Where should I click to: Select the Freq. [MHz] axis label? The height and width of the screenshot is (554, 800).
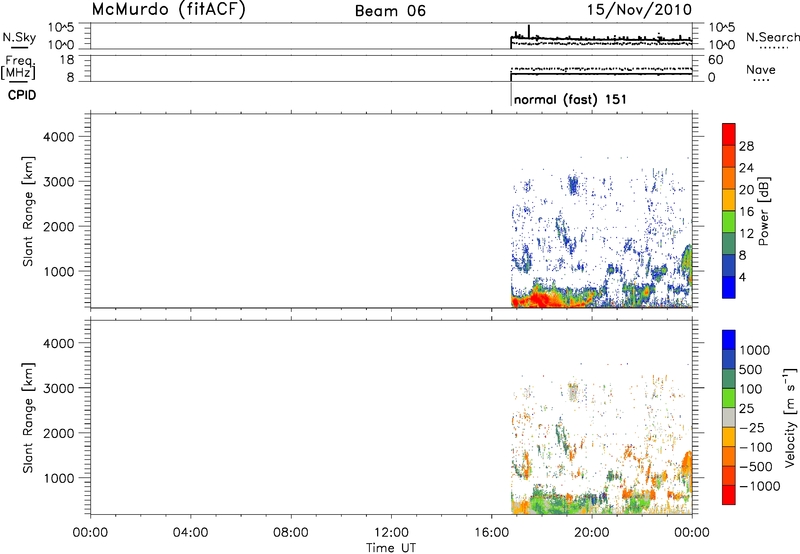click(x=18, y=68)
